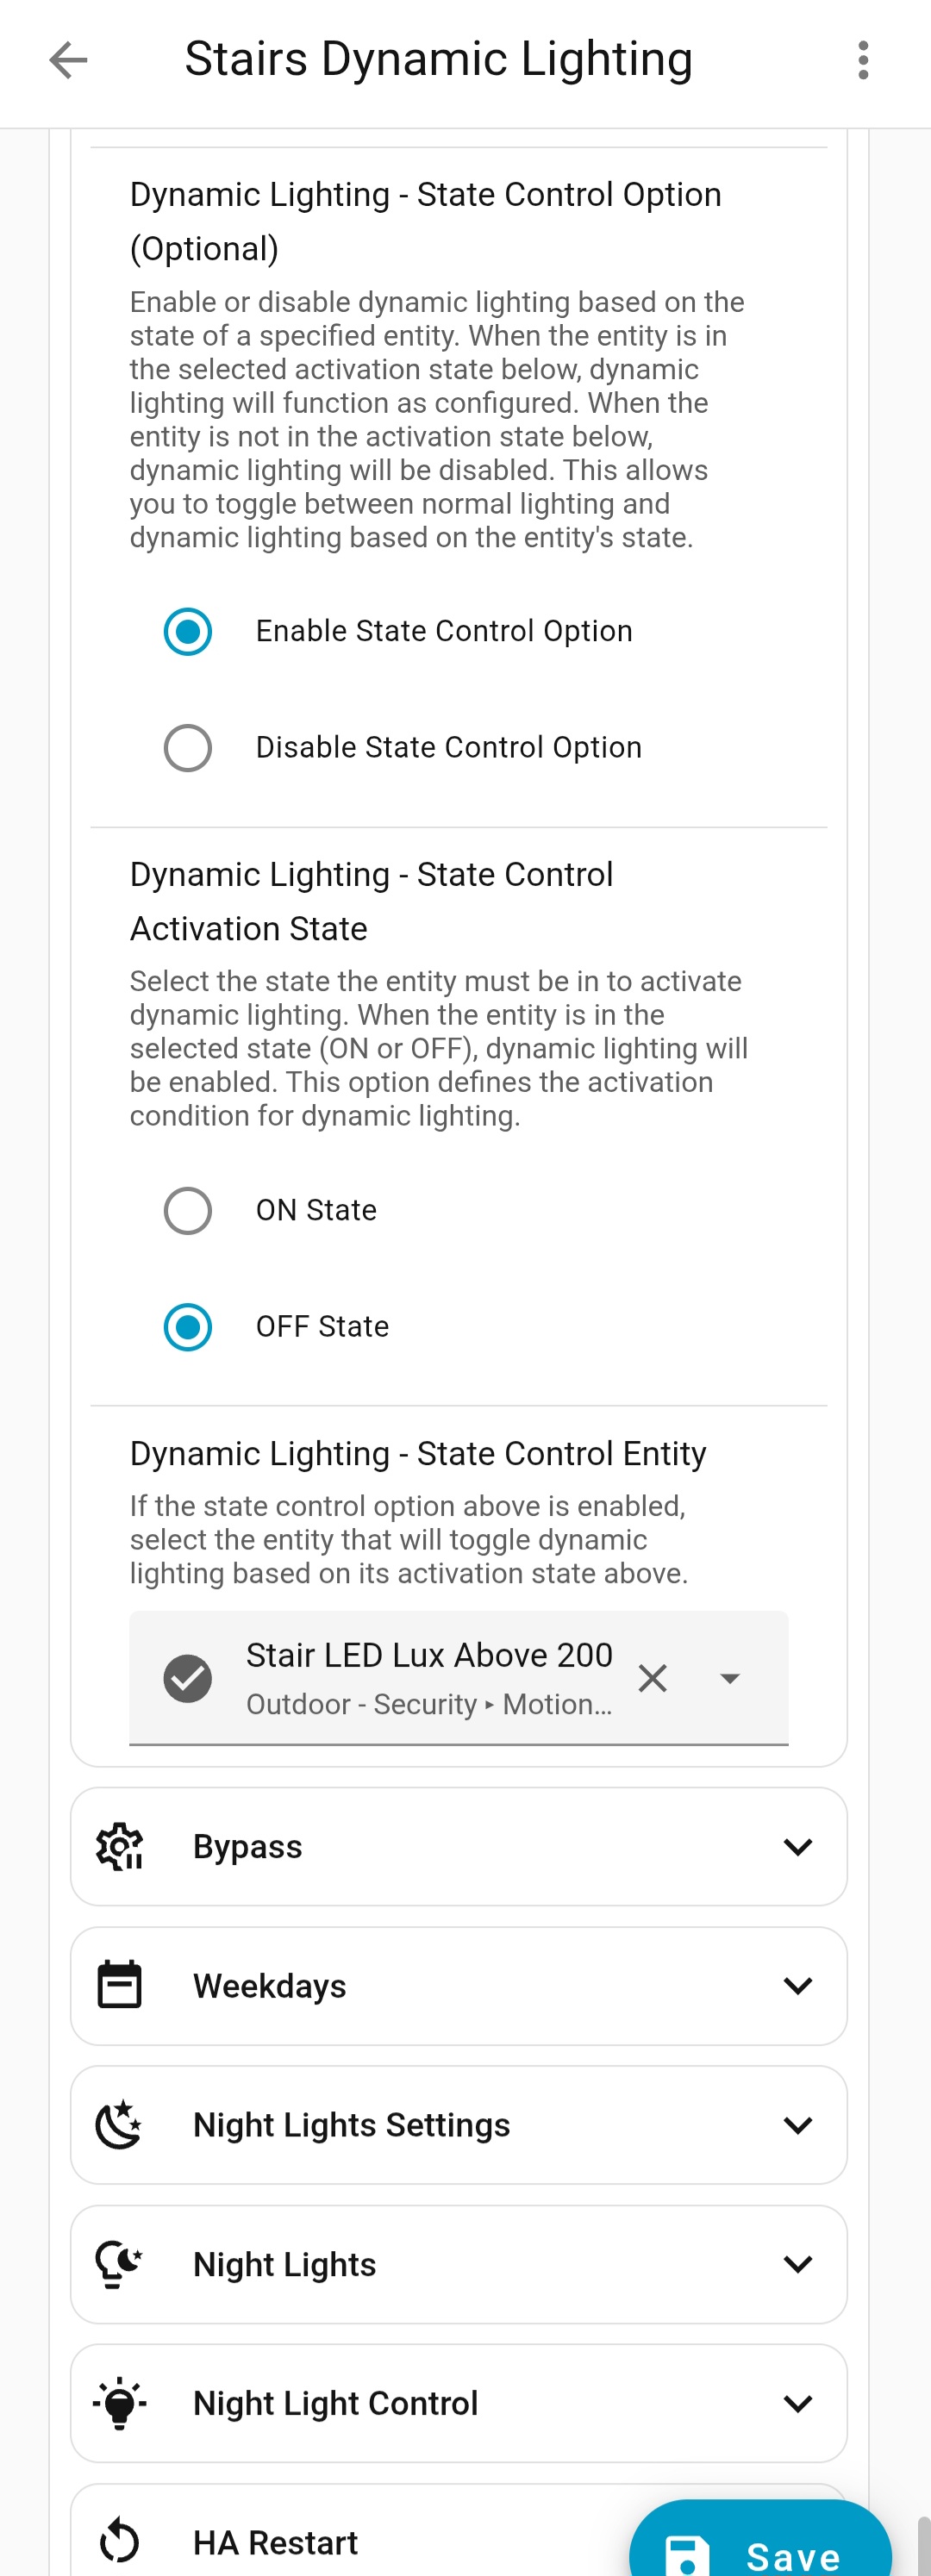Open the state control entity dropdown arrow

730,1678
